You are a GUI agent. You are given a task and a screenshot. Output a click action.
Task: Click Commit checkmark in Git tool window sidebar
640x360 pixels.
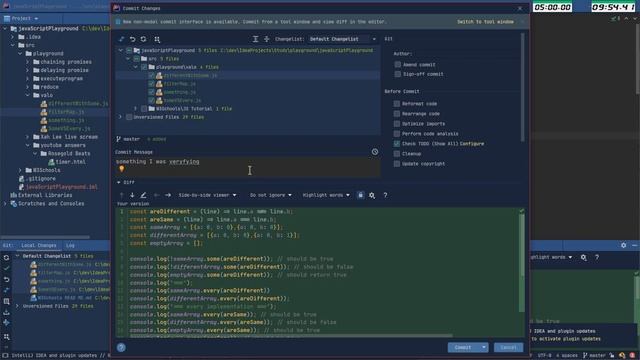point(6,269)
